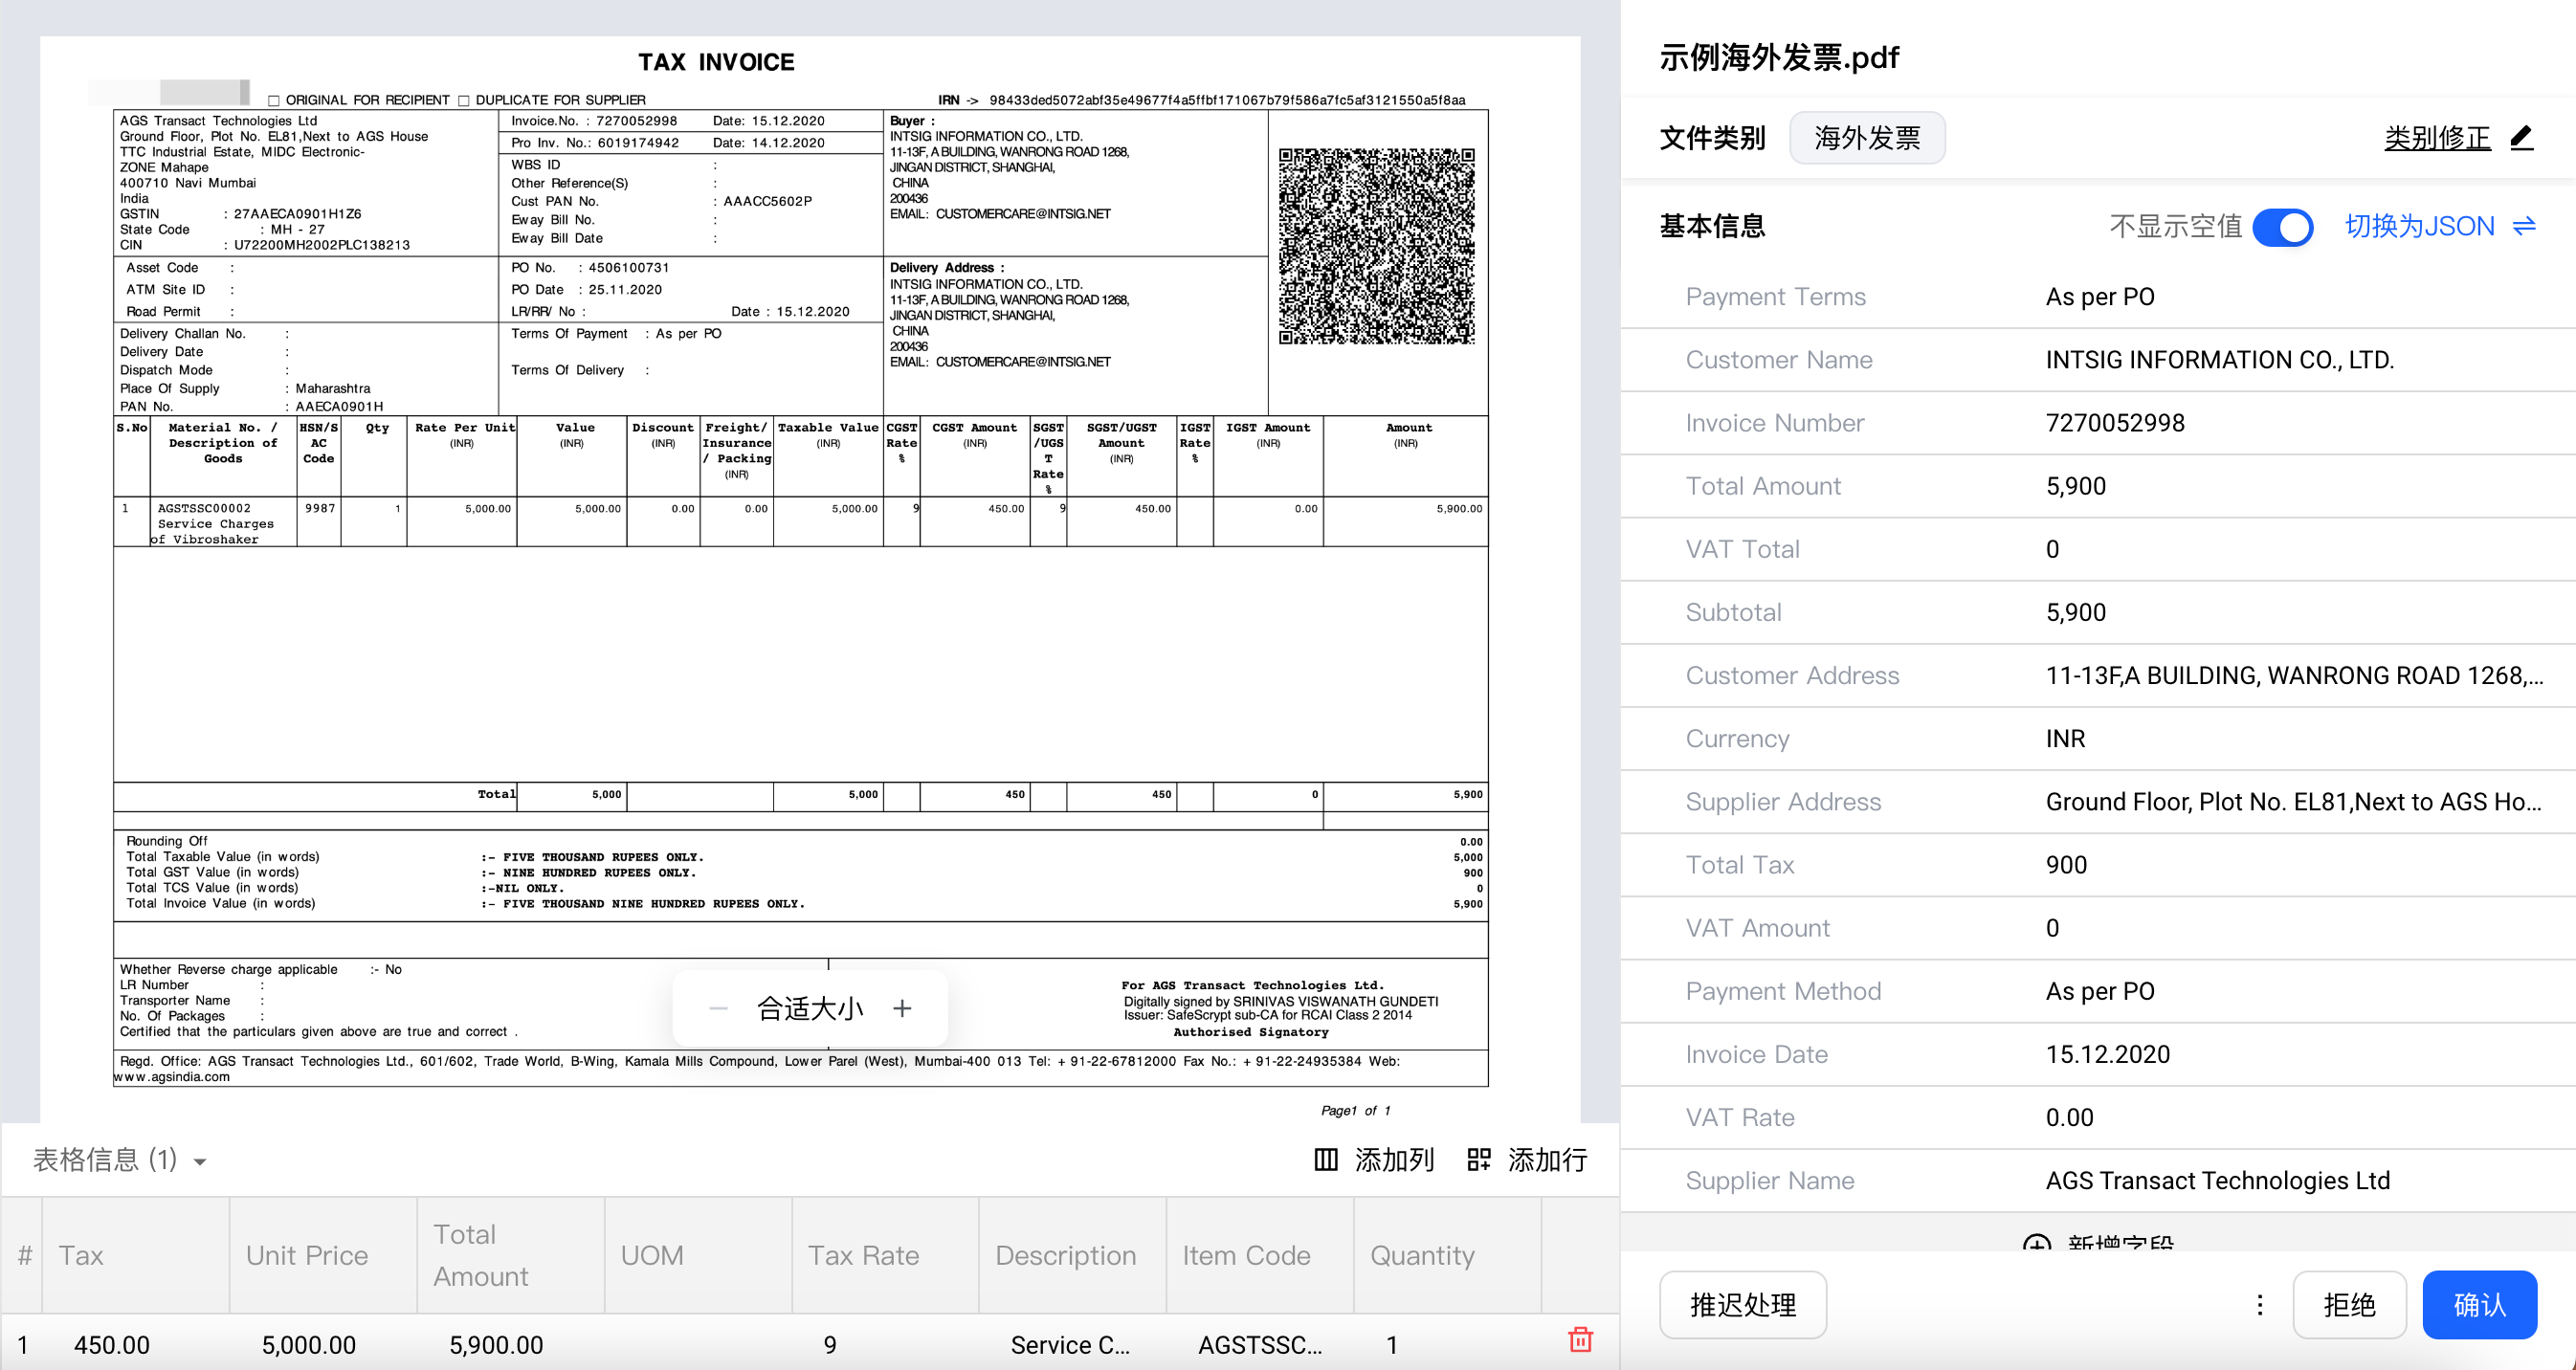Click the 确认 confirm button
This screenshot has width=2576, height=1370.
point(2479,1304)
